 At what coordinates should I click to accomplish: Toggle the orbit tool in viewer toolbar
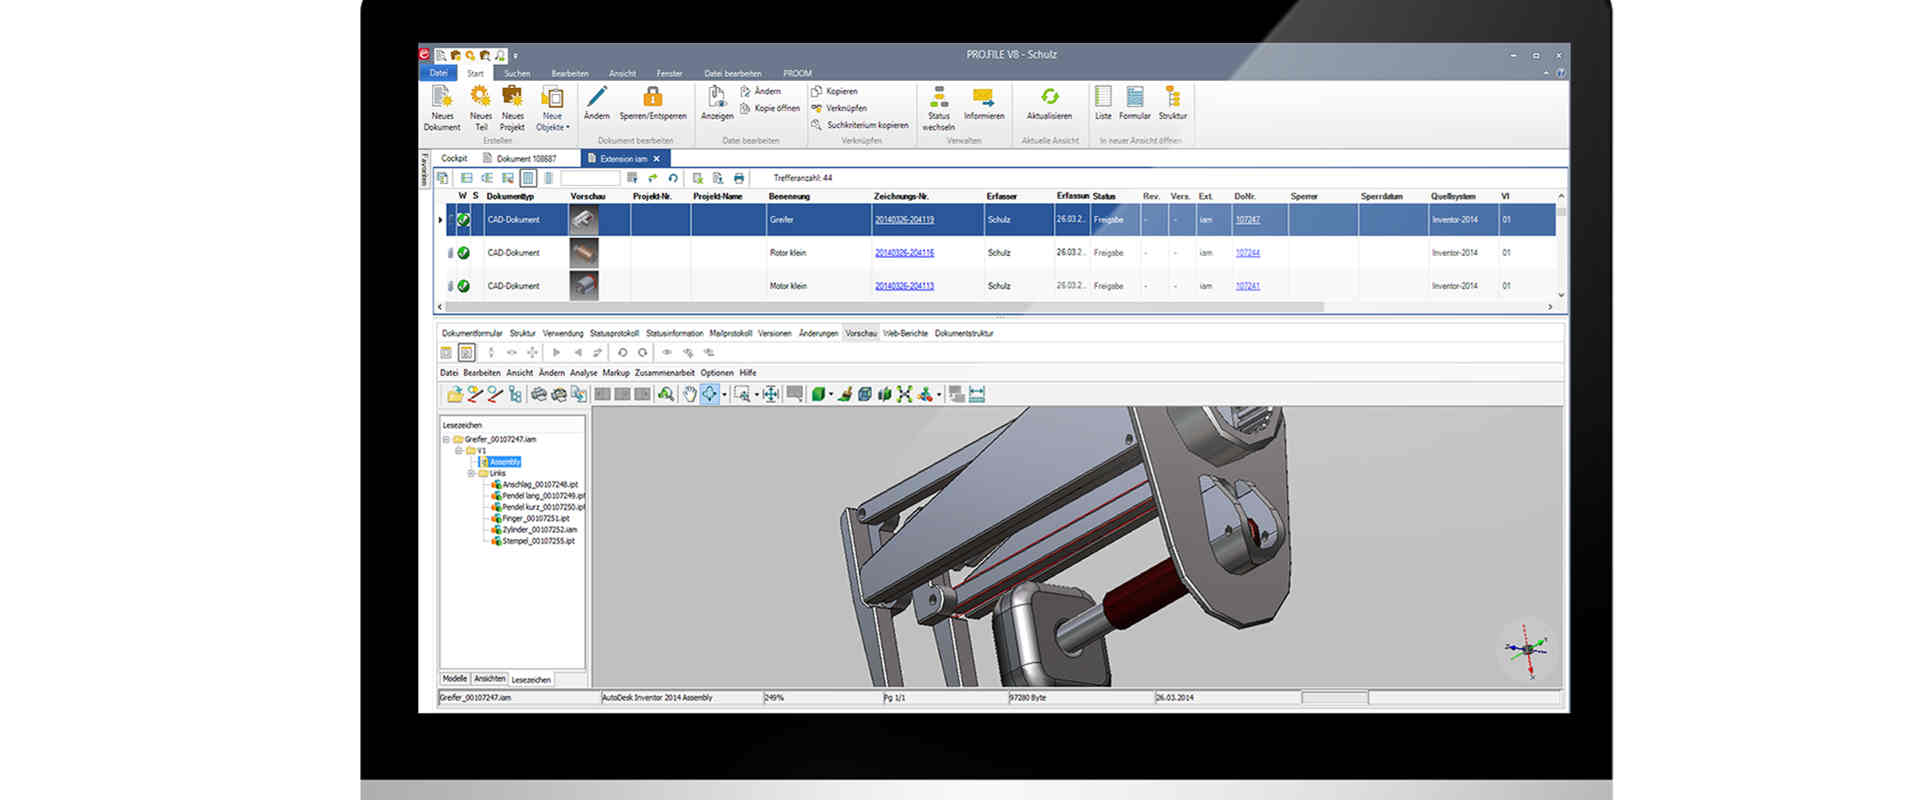pos(709,394)
